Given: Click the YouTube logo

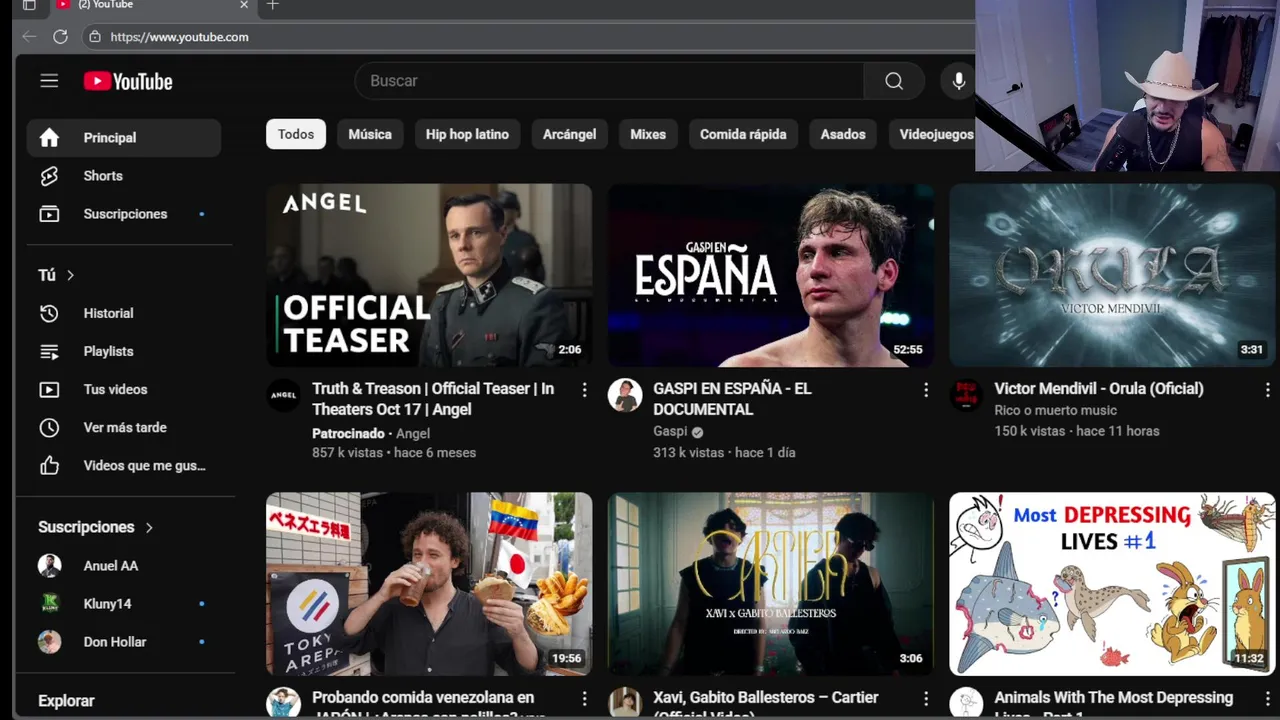Looking at the screenshot, I should point(128,81).
